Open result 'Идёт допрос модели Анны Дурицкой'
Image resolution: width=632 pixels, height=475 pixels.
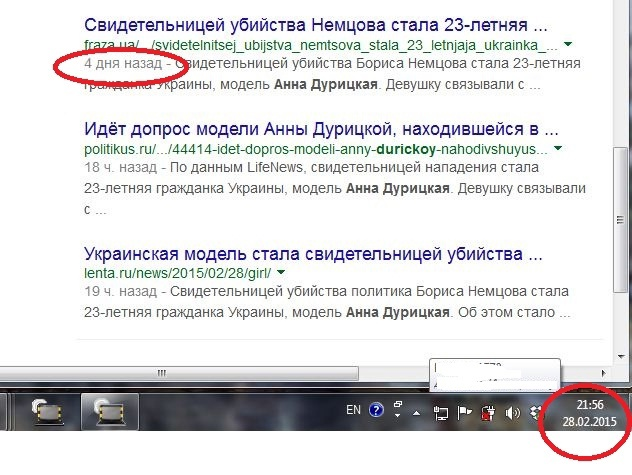(x=321, y=129)
